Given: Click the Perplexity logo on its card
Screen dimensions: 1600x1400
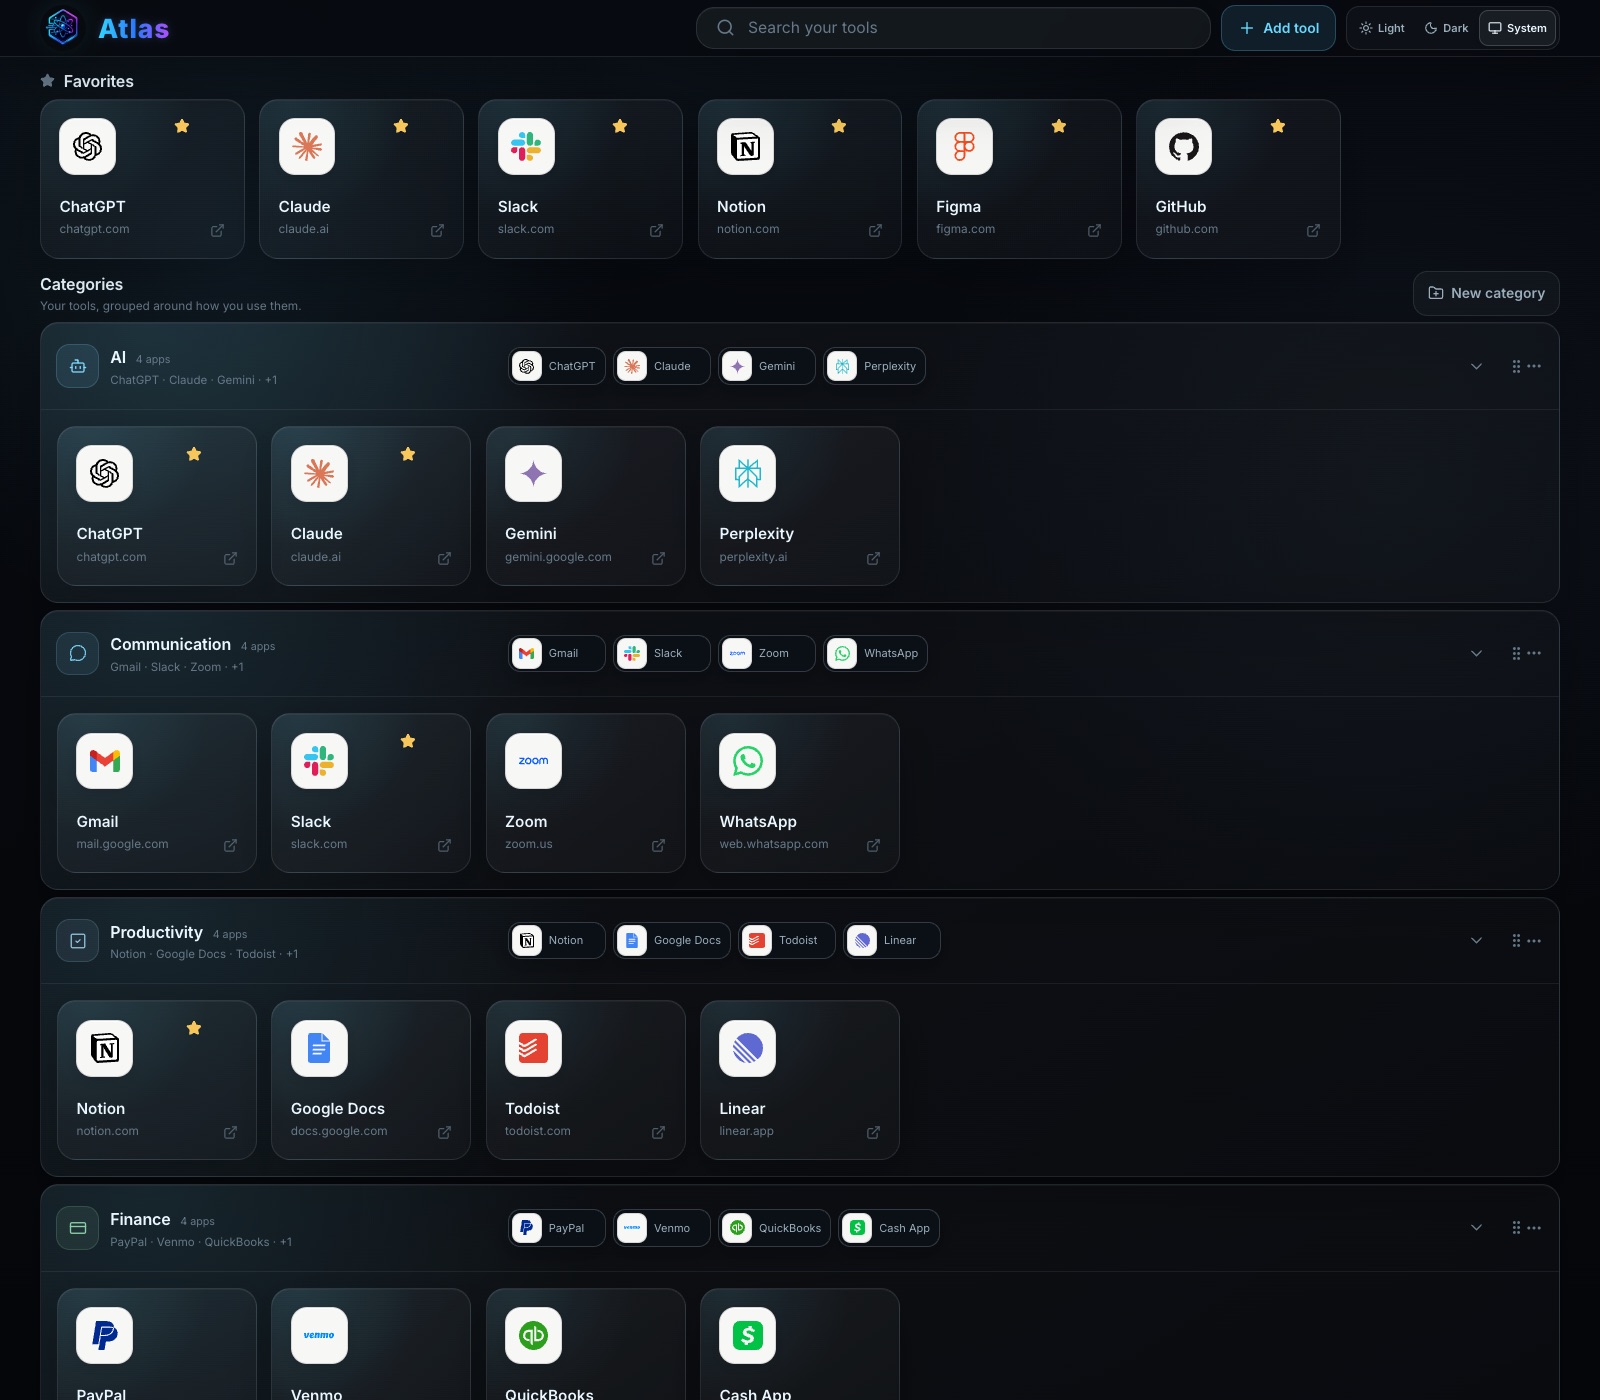Looking at the screenshot, I should click(x=747, y=473).
